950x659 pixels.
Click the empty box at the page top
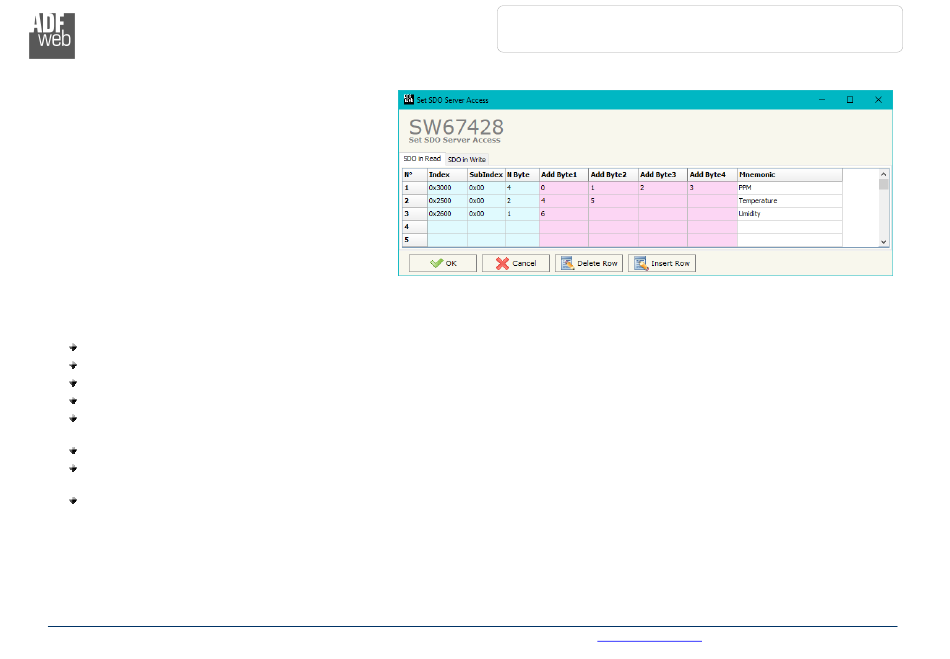(x=700, y=29)
